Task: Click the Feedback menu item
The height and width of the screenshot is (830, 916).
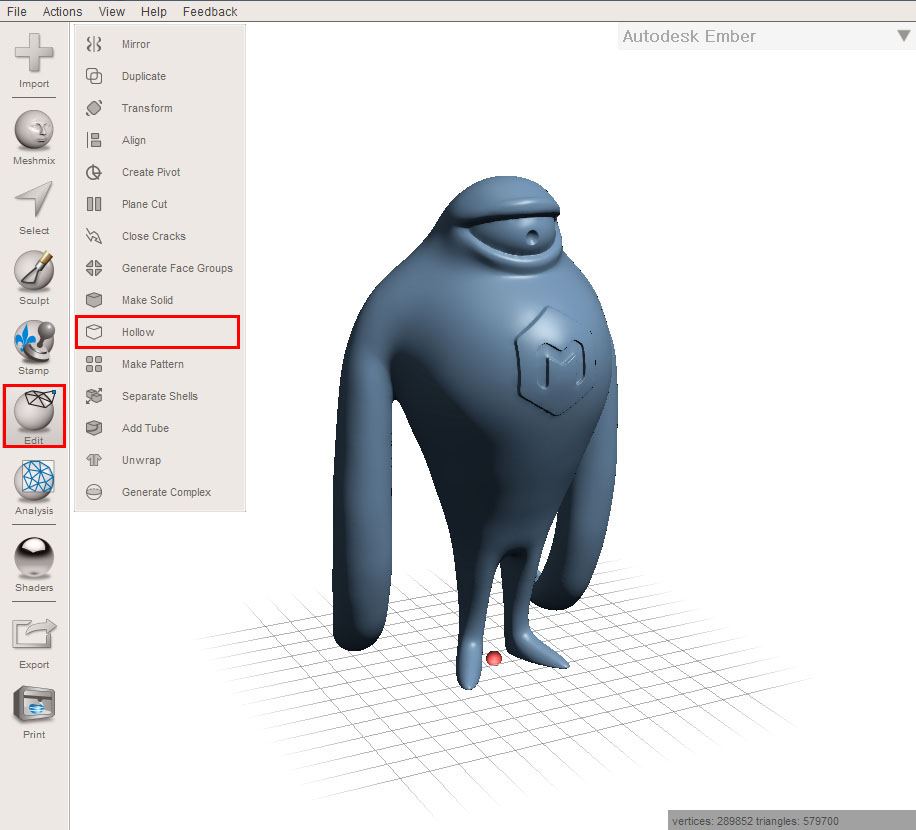Action: pyautogui.click(x=210, y=12)
